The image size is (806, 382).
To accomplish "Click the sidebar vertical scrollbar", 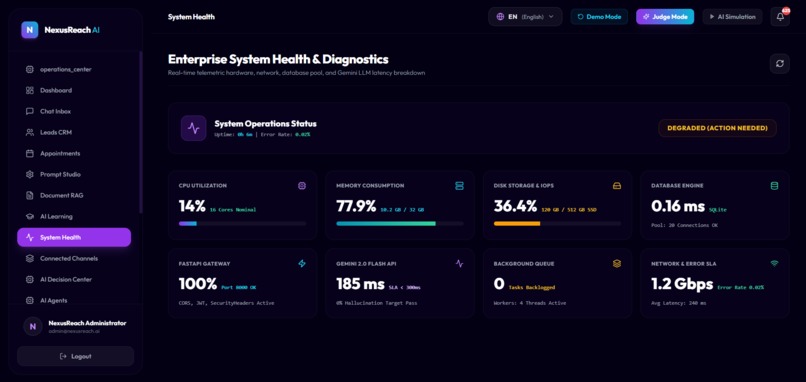I will 141,132.
